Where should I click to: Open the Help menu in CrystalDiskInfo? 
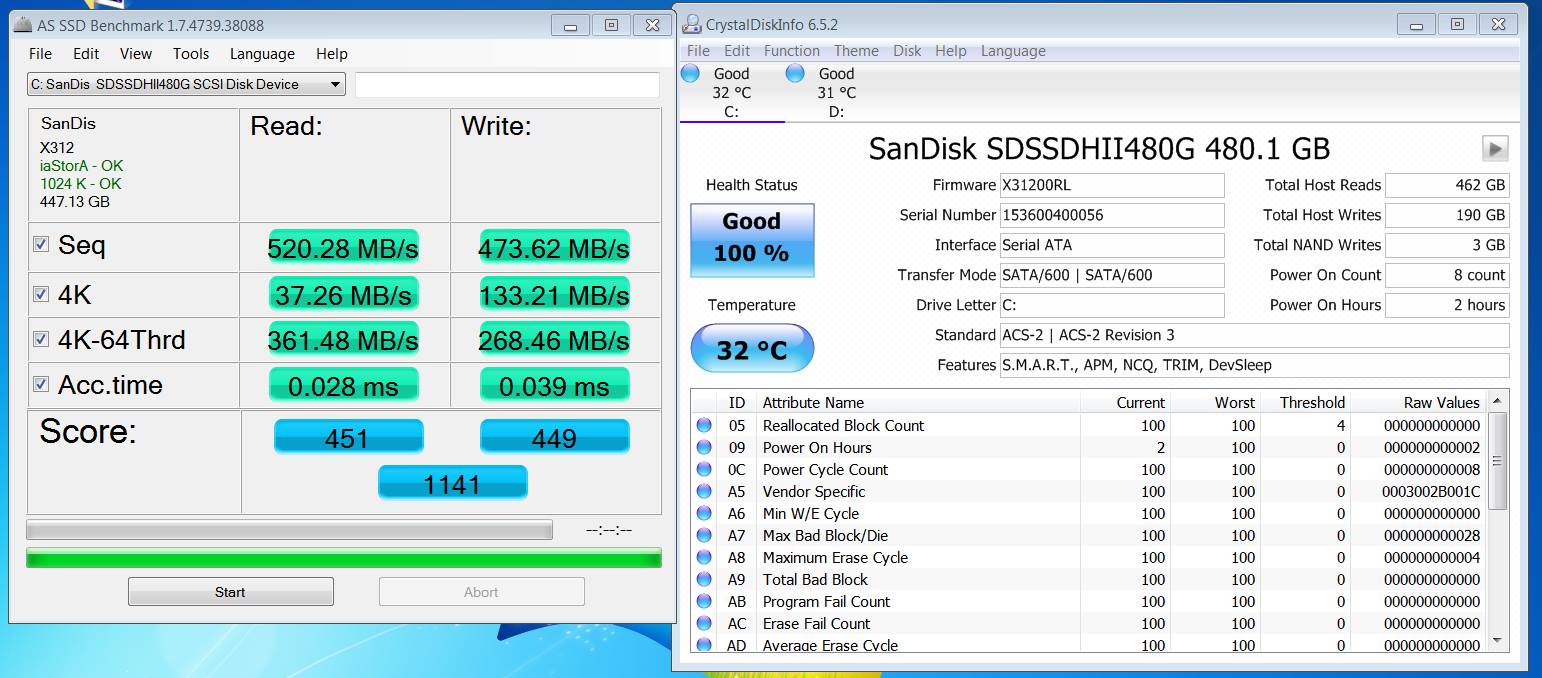point(951,51)
